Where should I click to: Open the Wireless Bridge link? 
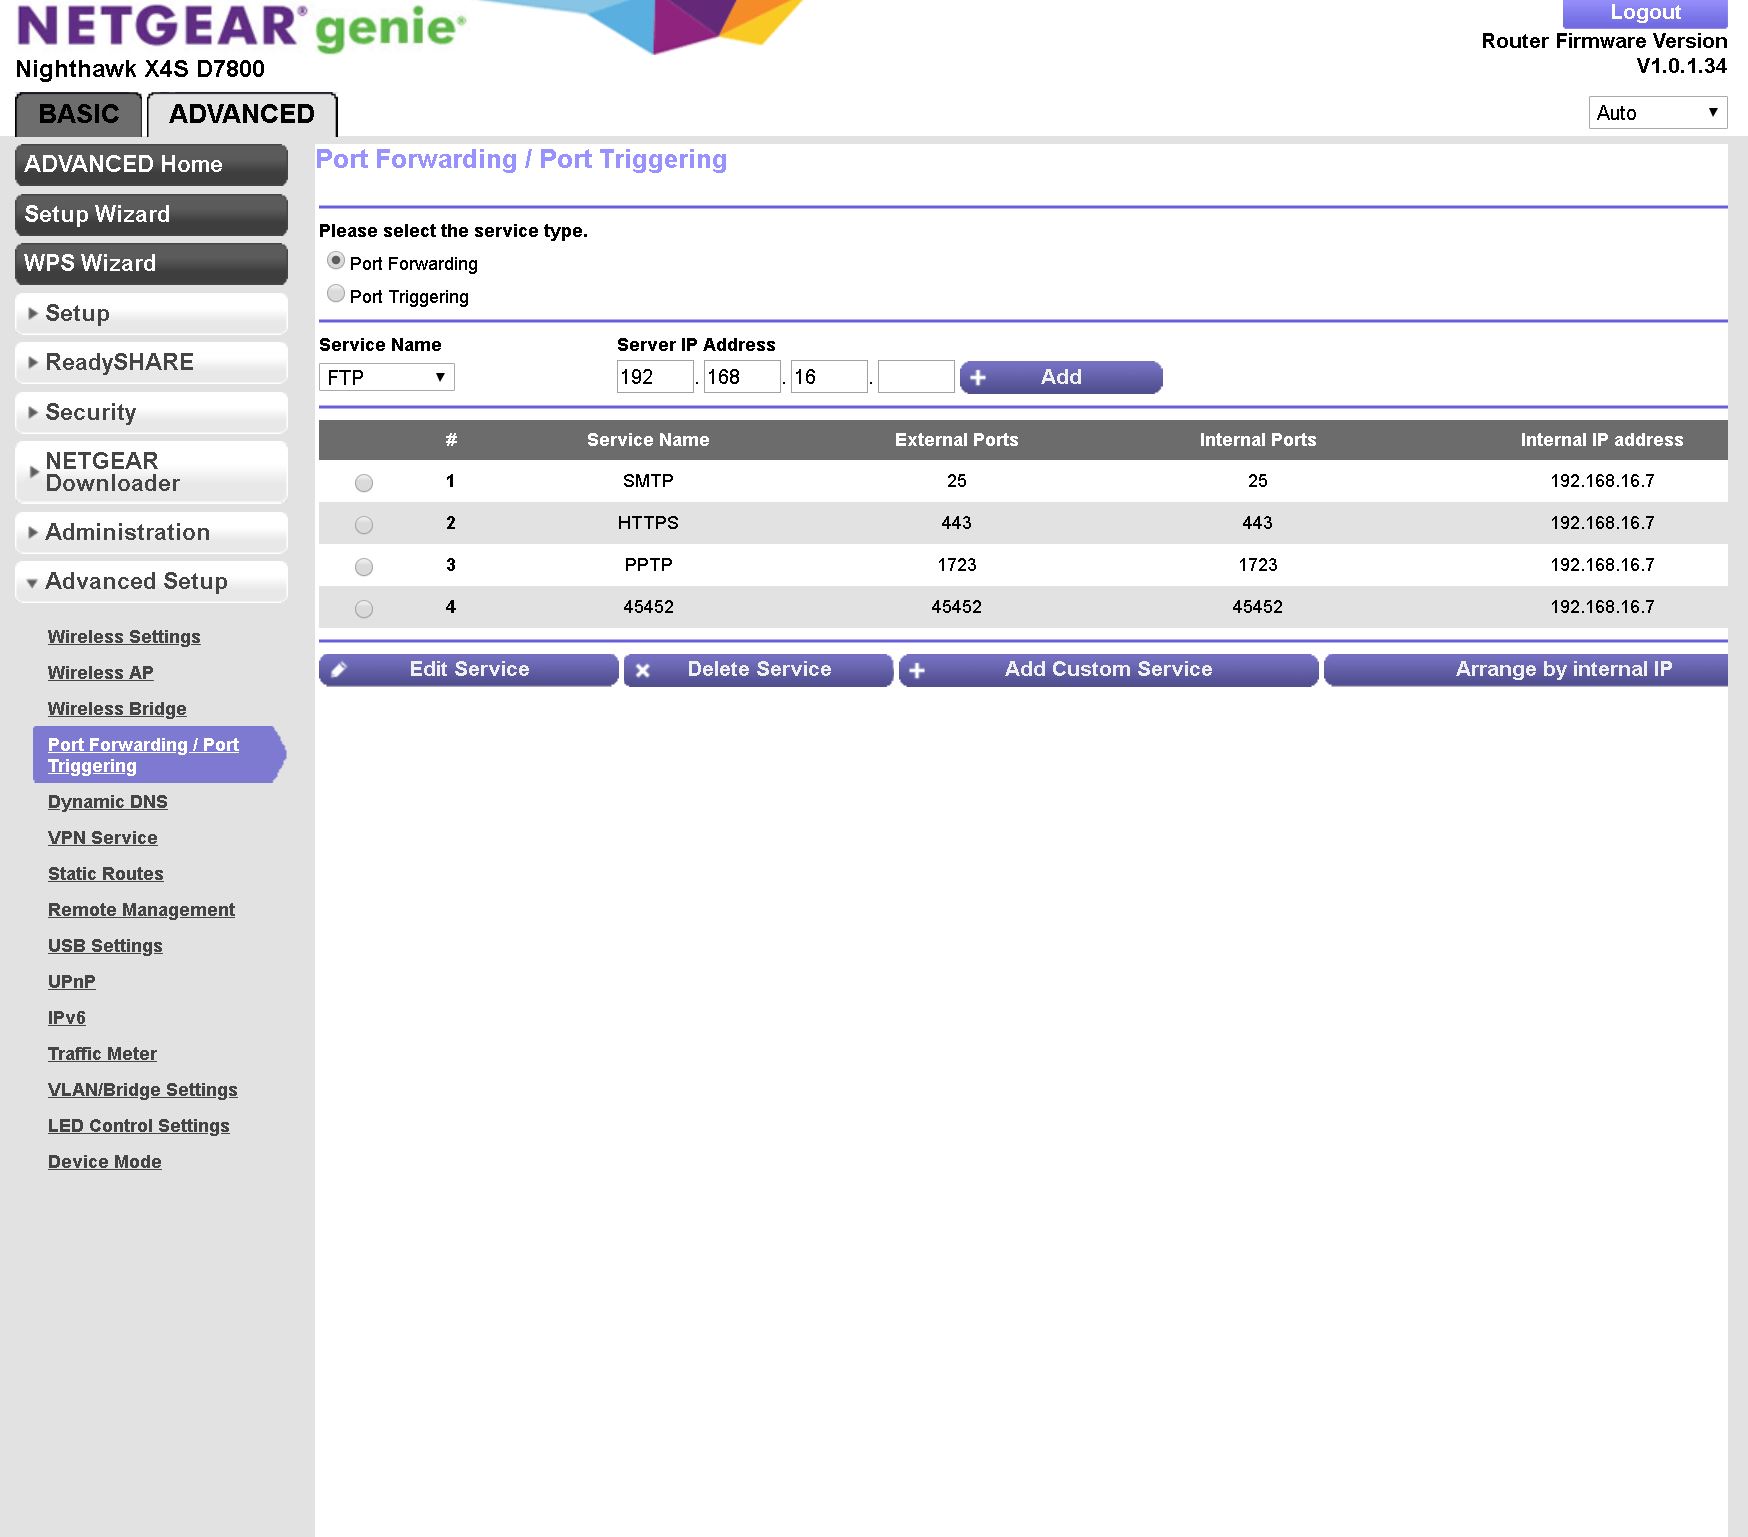(x=117, y=709)
